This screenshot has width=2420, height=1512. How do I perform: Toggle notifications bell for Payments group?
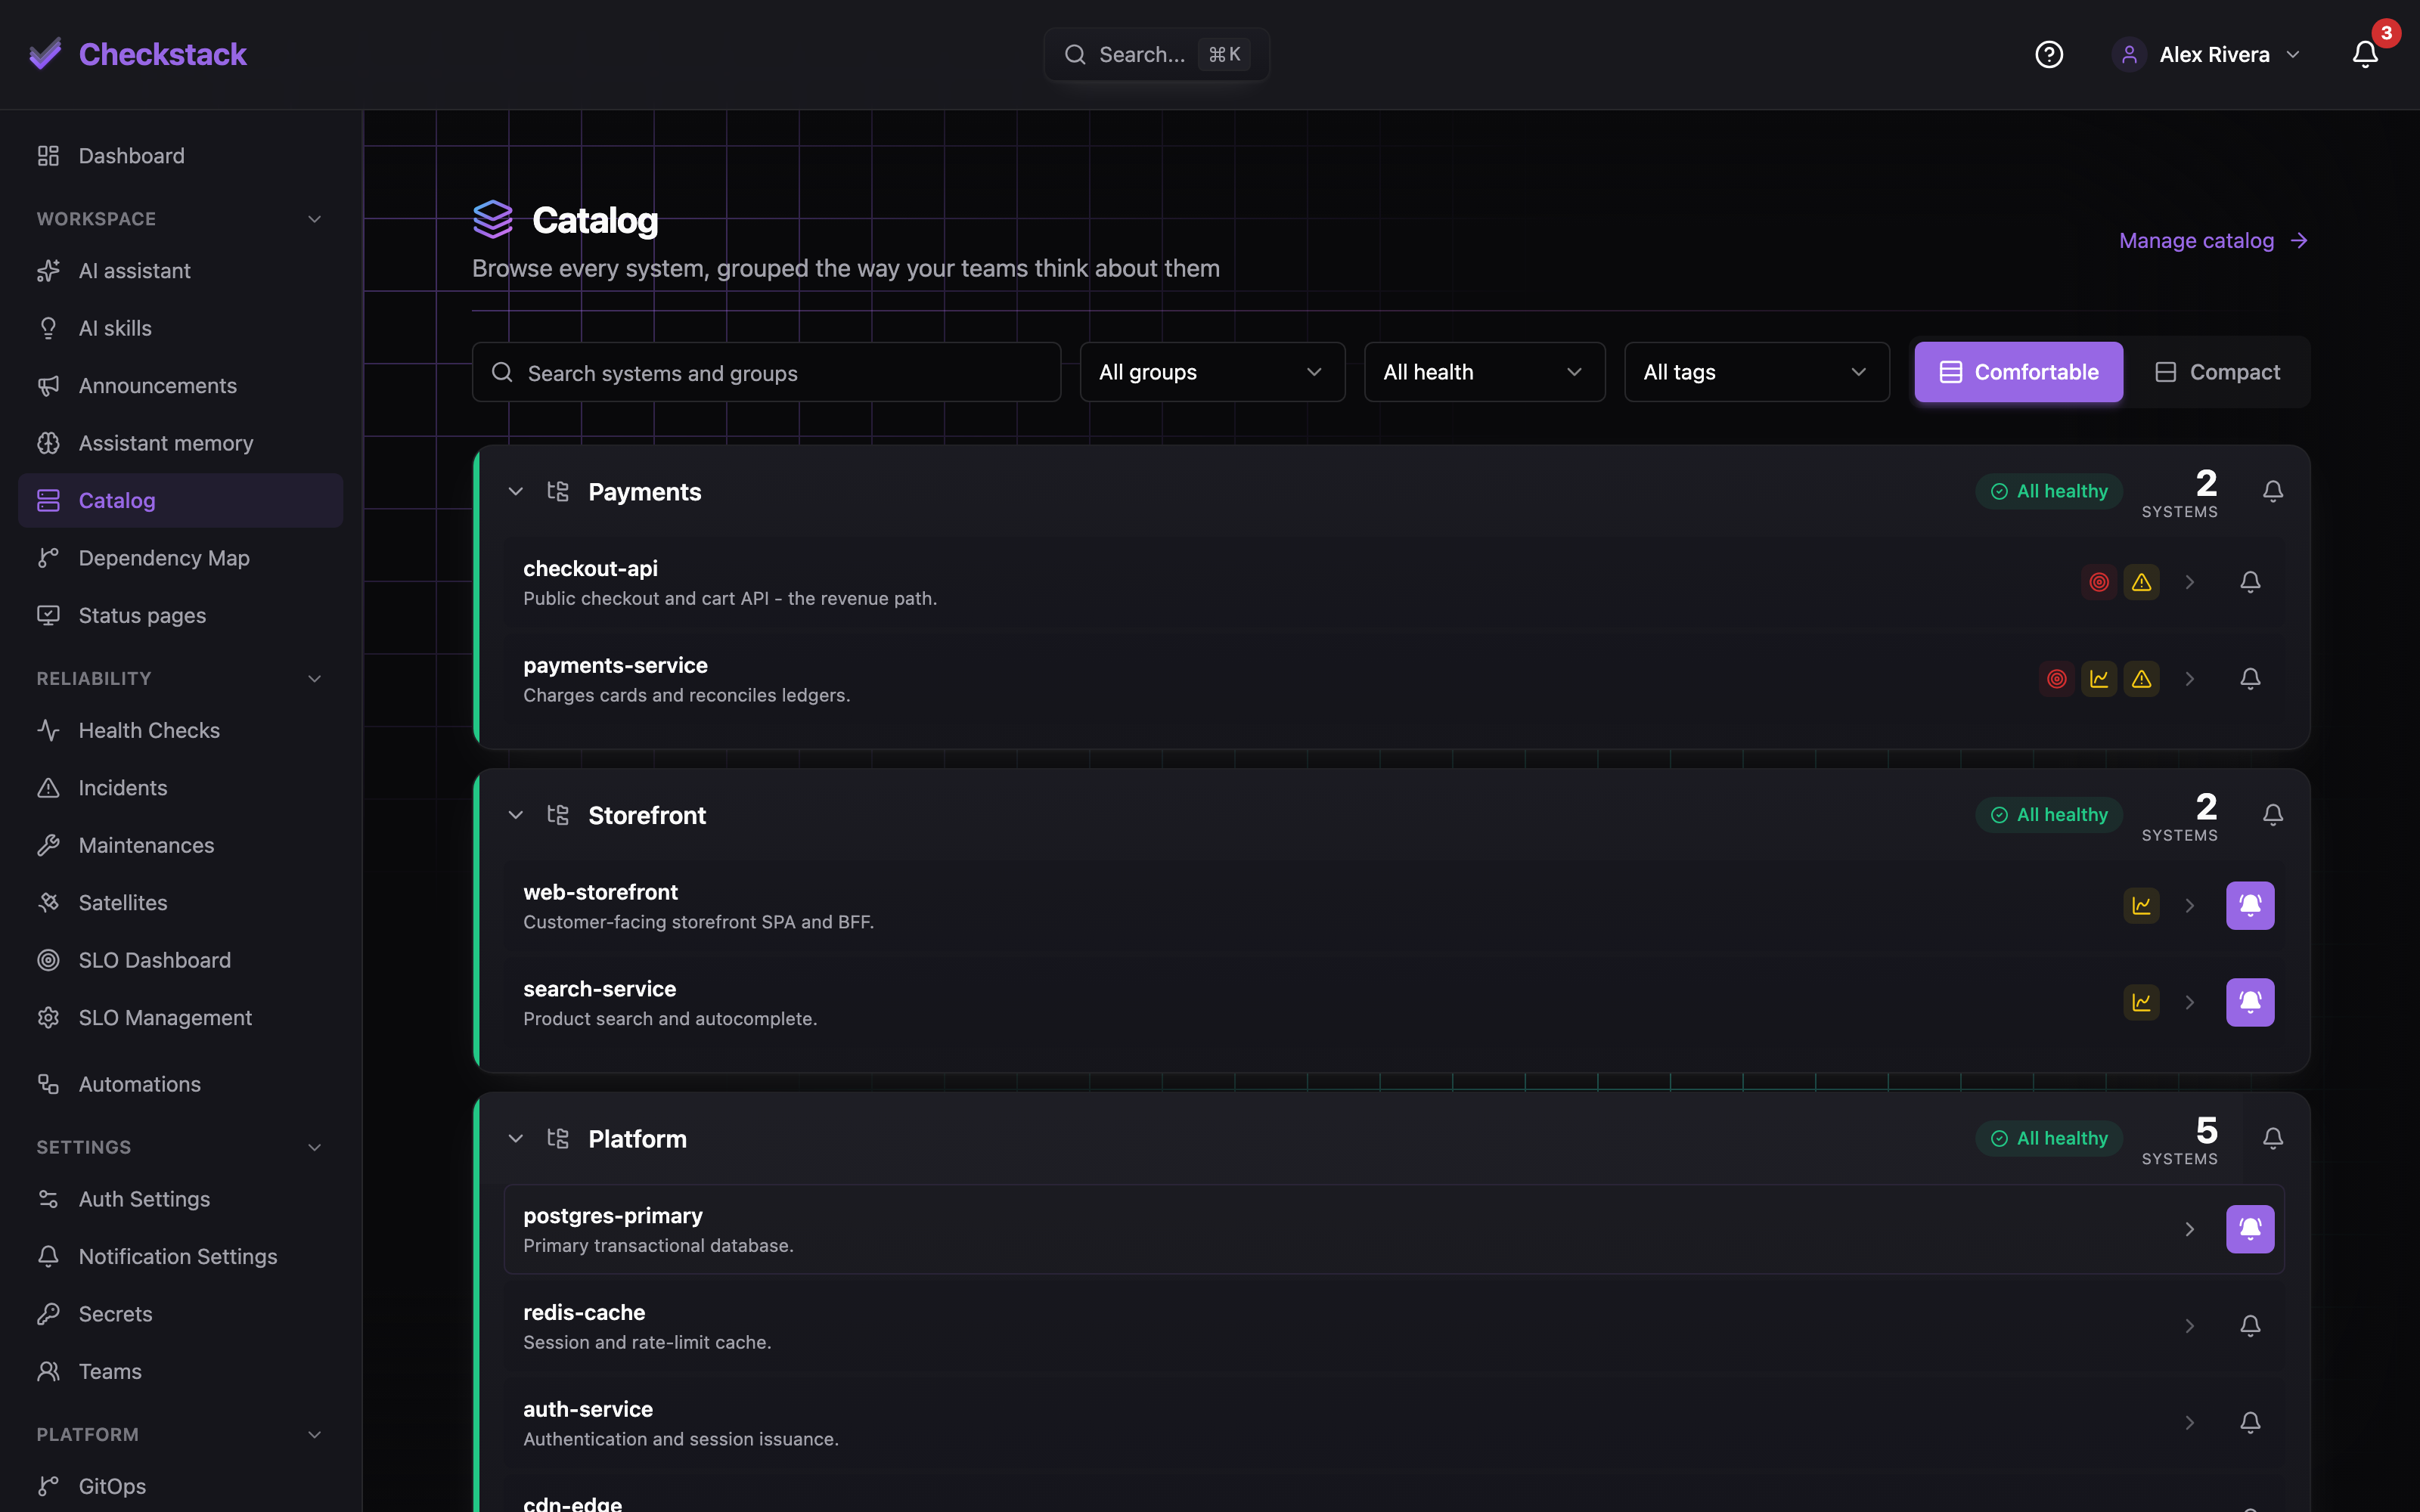coord(2273,491)
